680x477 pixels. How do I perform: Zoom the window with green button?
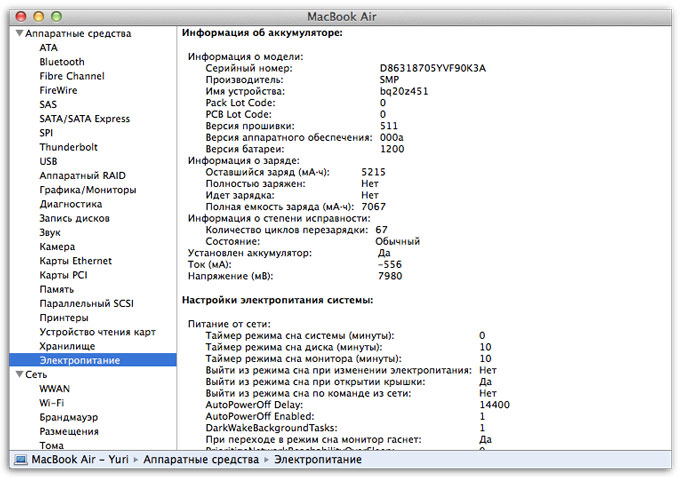click(x=56, y=16)
